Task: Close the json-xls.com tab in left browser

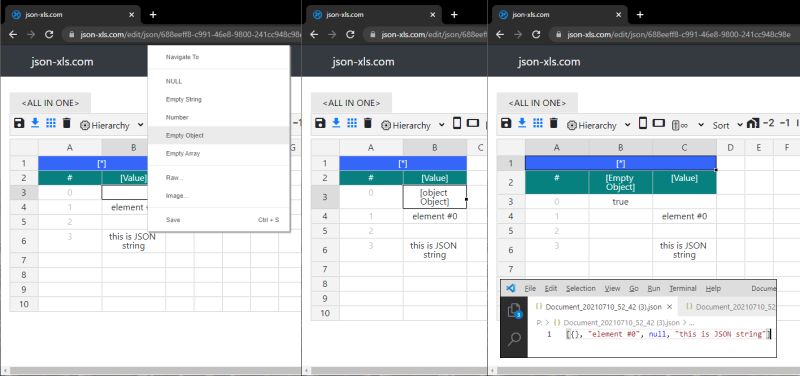Action: tap(132, 15)
